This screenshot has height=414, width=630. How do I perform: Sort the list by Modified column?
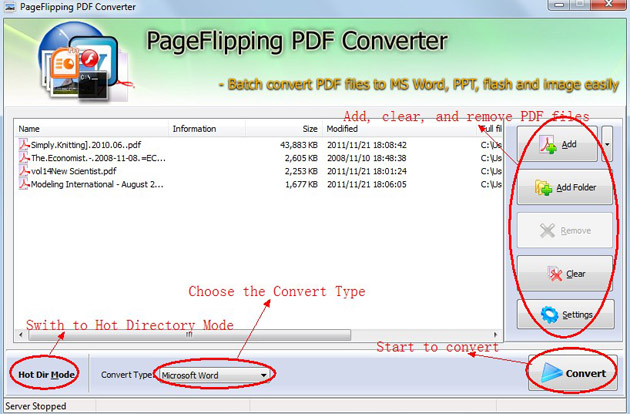[400, 129]
